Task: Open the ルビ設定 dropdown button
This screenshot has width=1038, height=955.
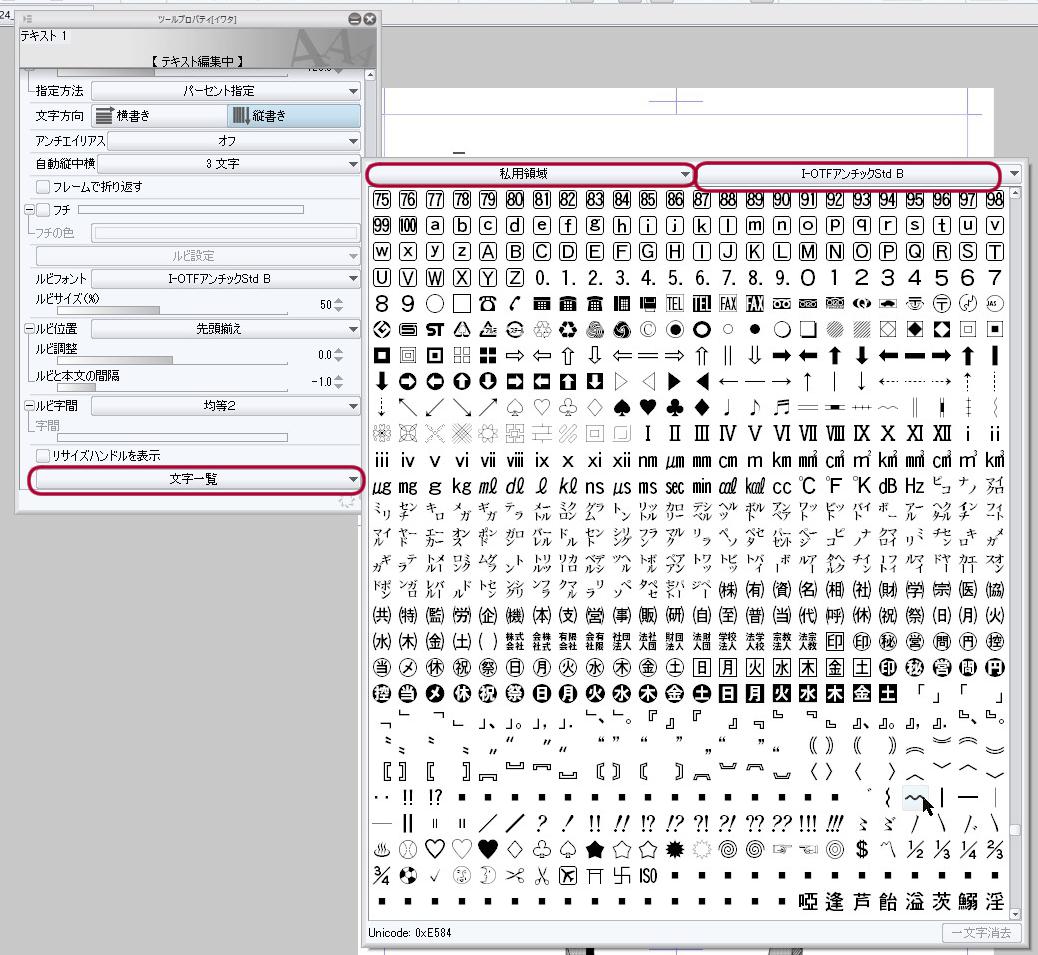Action: [x=198, y=255]
